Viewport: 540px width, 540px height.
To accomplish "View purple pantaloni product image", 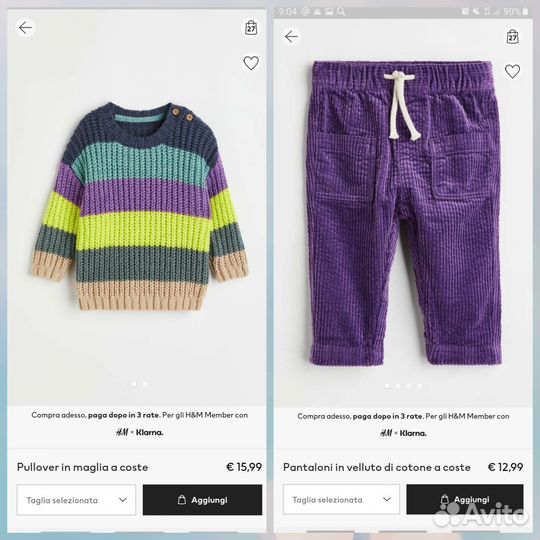I will tap(404, 212).
